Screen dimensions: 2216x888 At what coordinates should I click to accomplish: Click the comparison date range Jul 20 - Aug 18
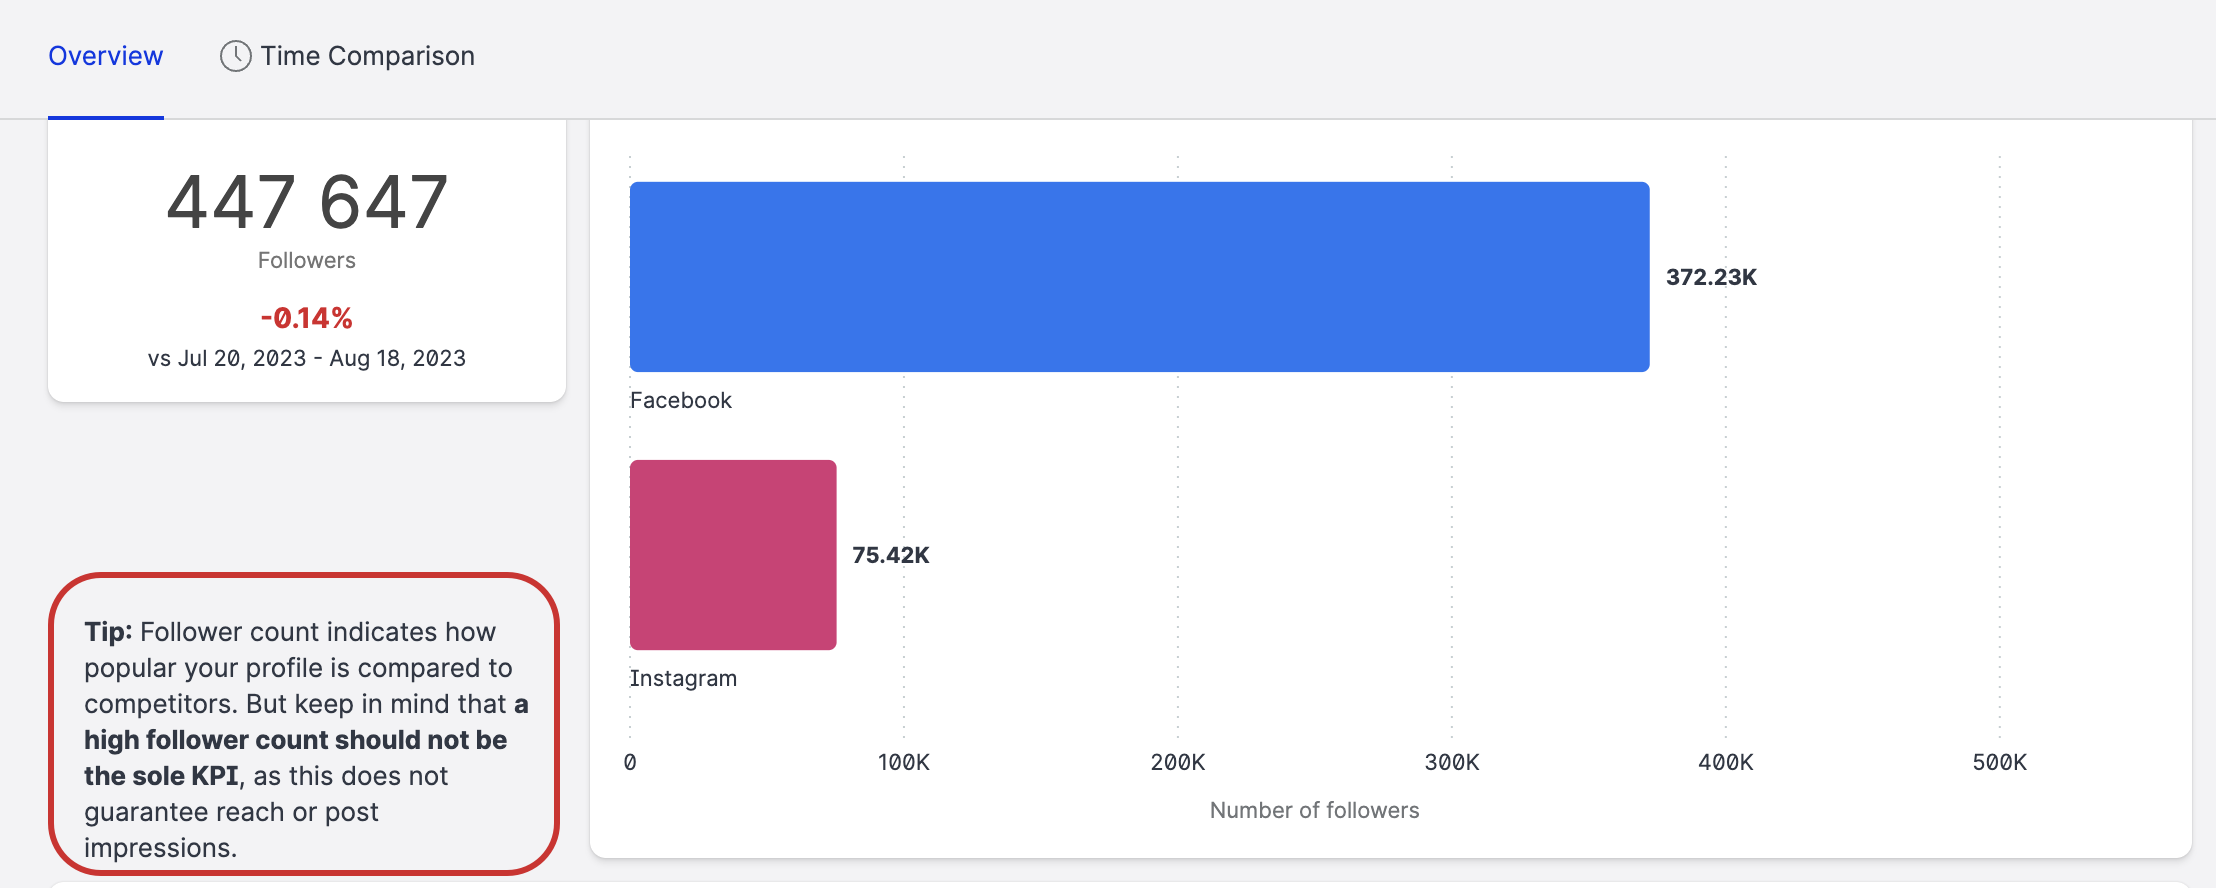pos(306,357)
